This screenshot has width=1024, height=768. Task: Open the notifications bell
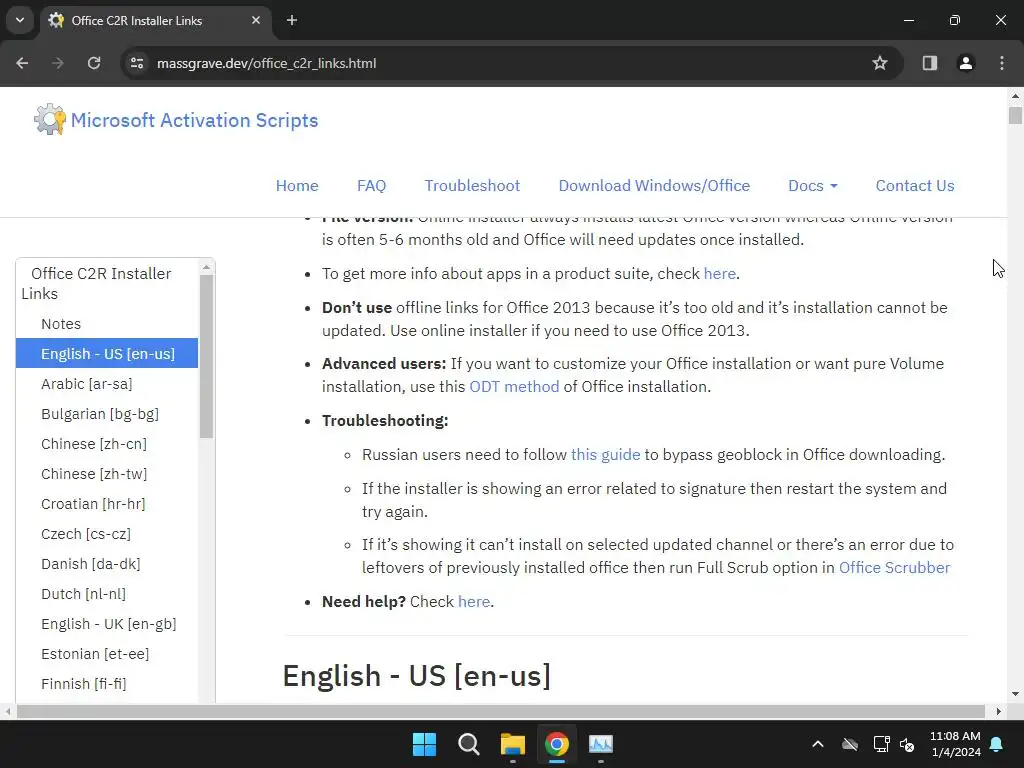tap(997, 744)
